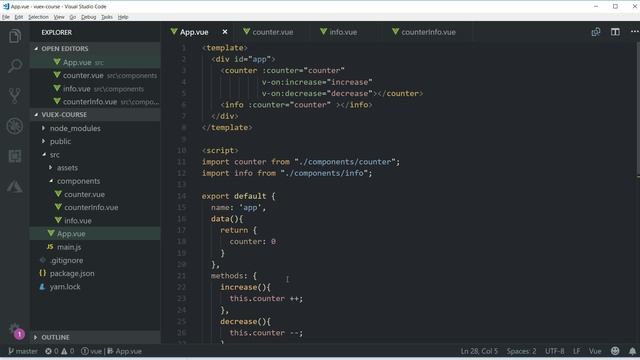Select info.vue in the open editors list
640x360 pixels.
click(x=95, y=89)
